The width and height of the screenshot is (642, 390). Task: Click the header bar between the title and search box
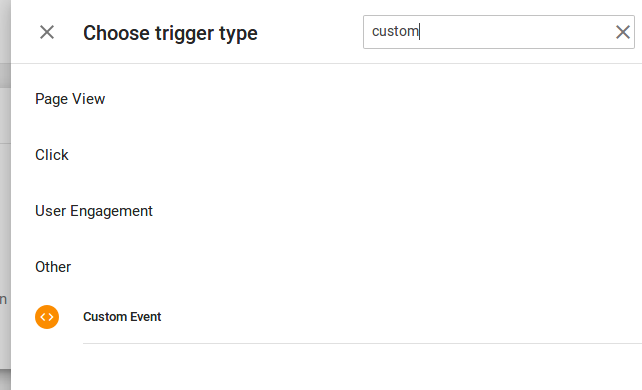point(310,32)
